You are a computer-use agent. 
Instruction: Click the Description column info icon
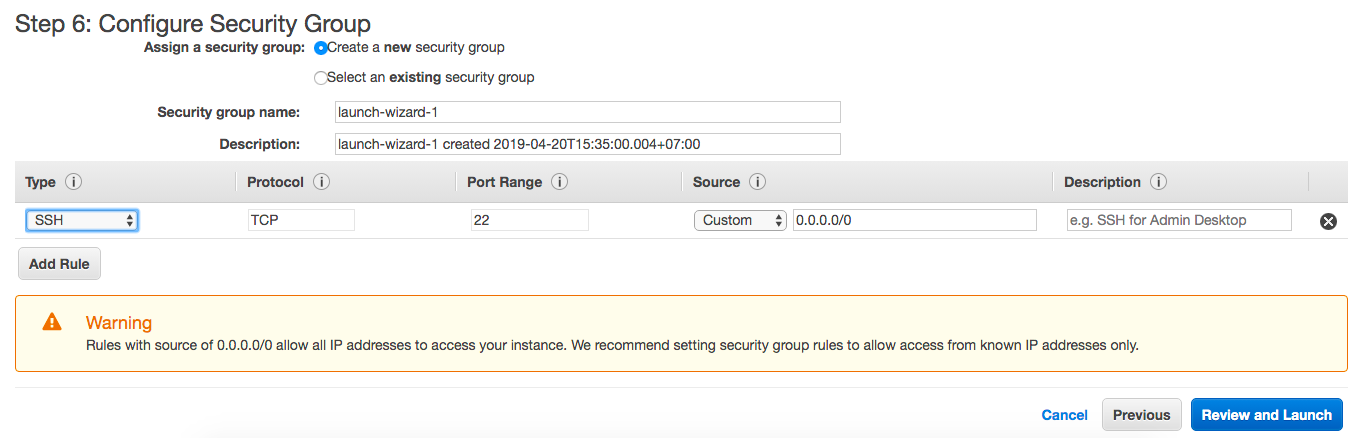coord(1159,182)
